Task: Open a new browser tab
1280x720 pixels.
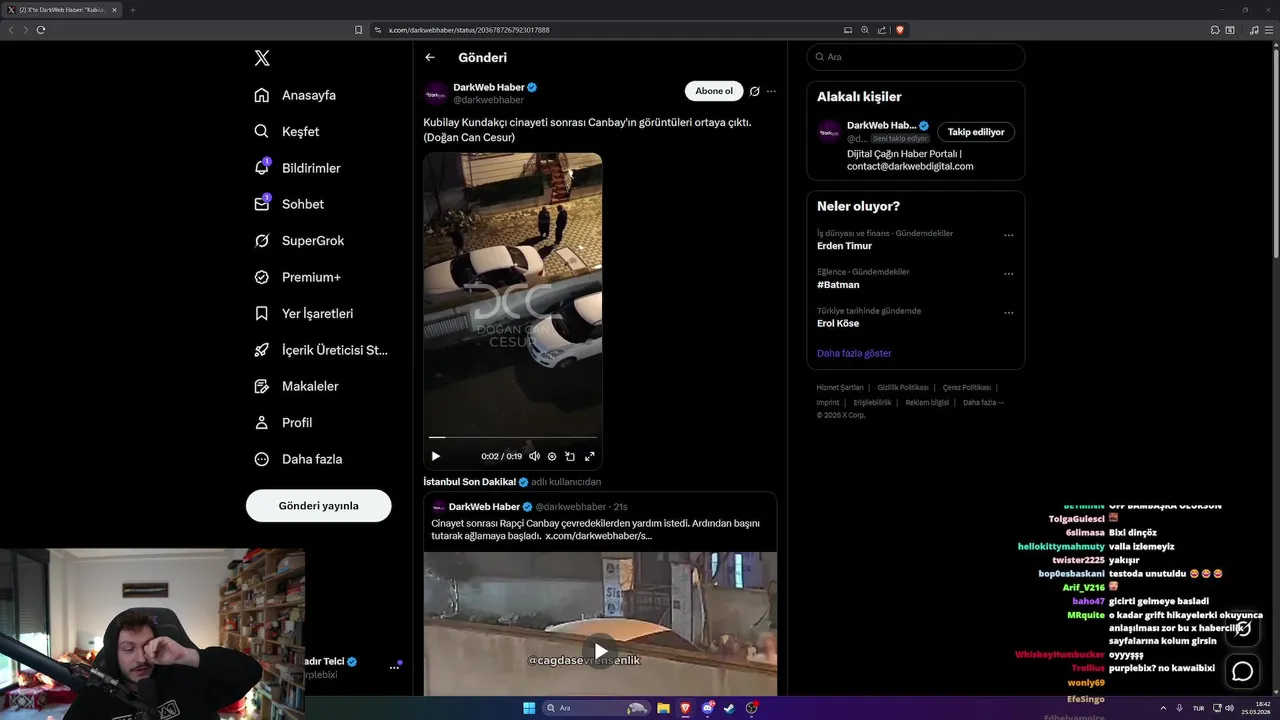Action: pyautogui.click(x=132, y=10)
